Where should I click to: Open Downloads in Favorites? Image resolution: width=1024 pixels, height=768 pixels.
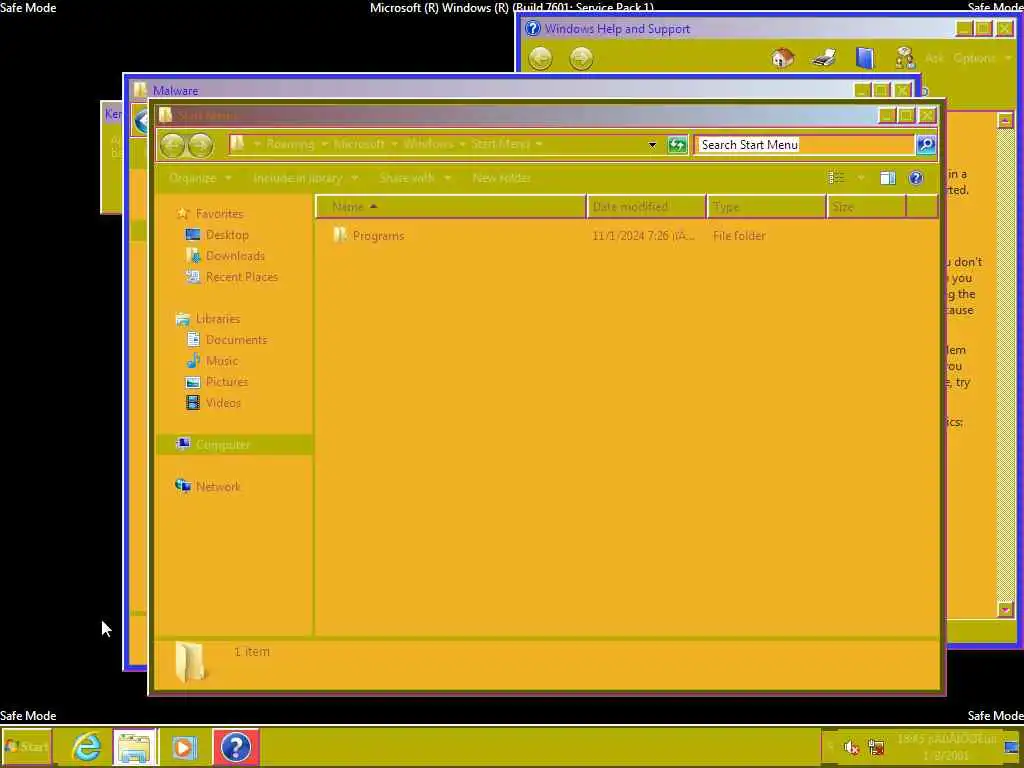235,256
